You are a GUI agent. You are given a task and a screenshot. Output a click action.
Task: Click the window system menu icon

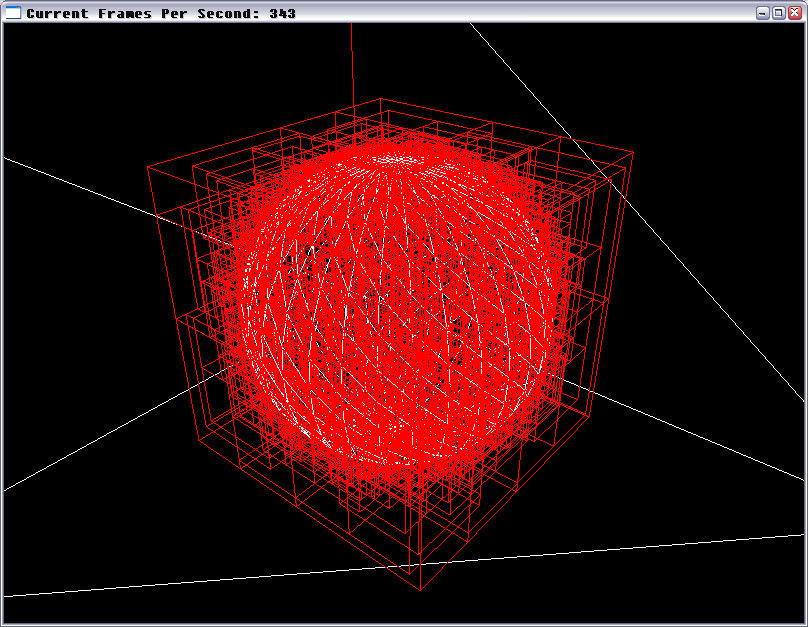[x=12, y=12]
